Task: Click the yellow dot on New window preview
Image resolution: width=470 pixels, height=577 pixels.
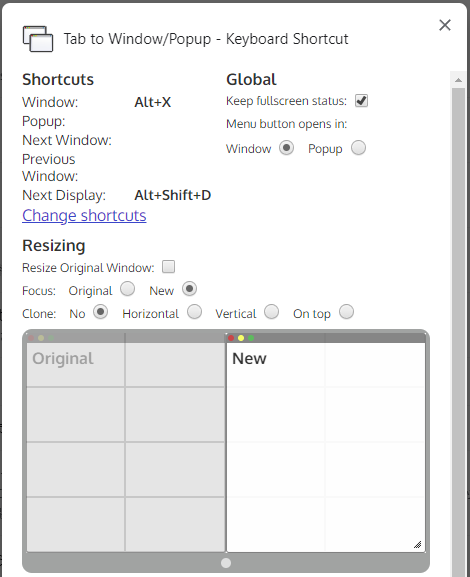Action: pos(241,338)
